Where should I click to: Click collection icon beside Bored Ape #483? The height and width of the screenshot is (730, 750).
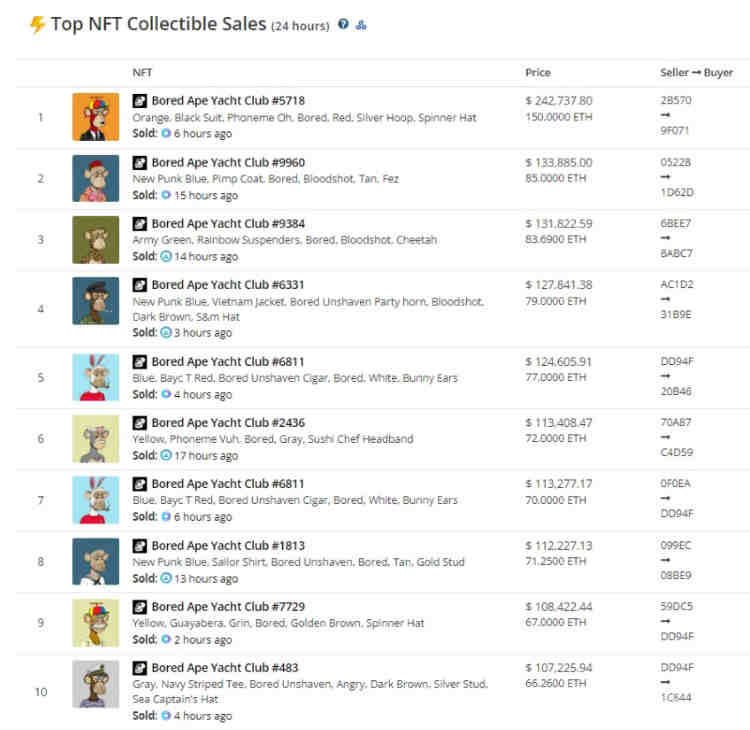pyautogui.click(x=139, y=668)
